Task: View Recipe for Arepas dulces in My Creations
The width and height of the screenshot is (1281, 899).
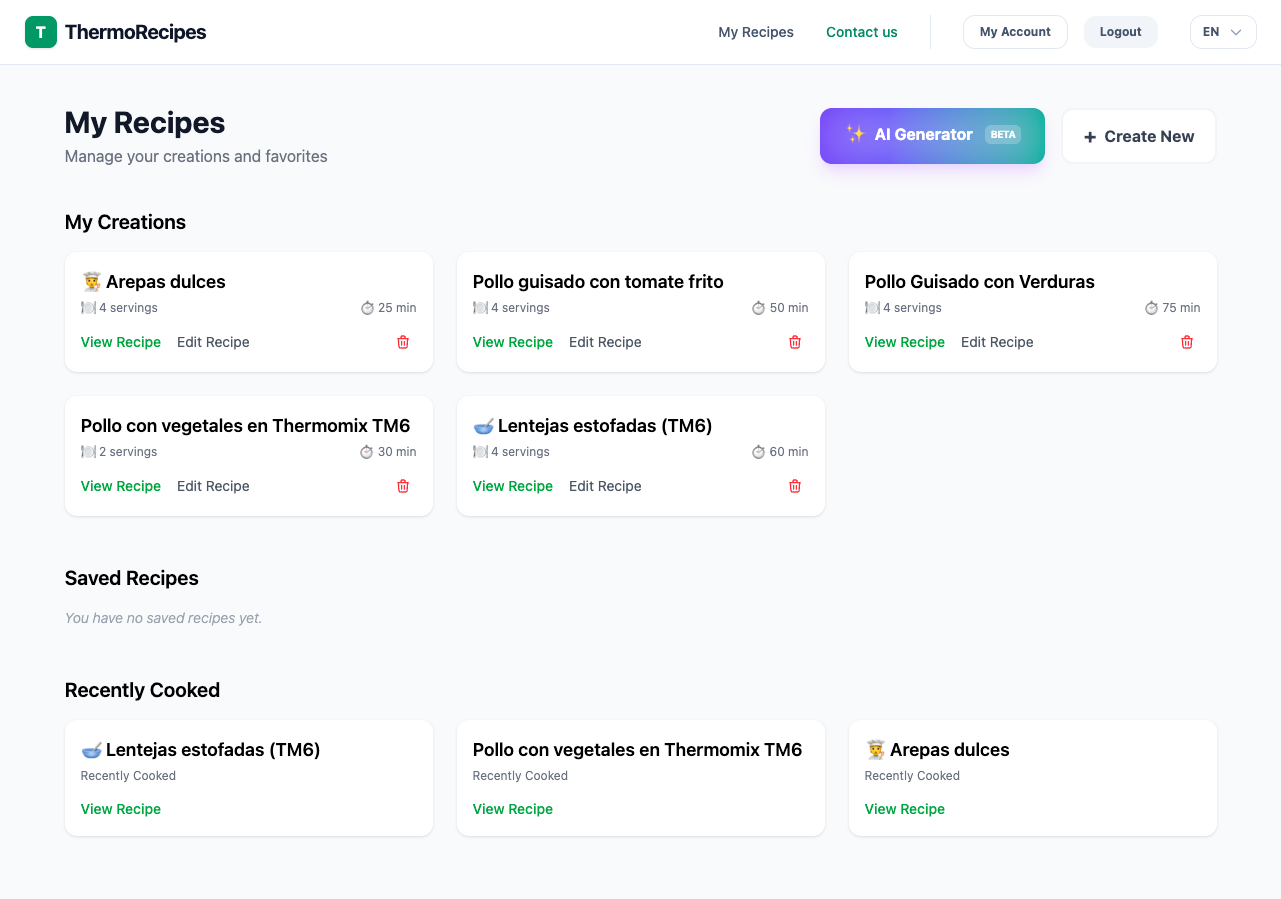Action: click(121, 342)
